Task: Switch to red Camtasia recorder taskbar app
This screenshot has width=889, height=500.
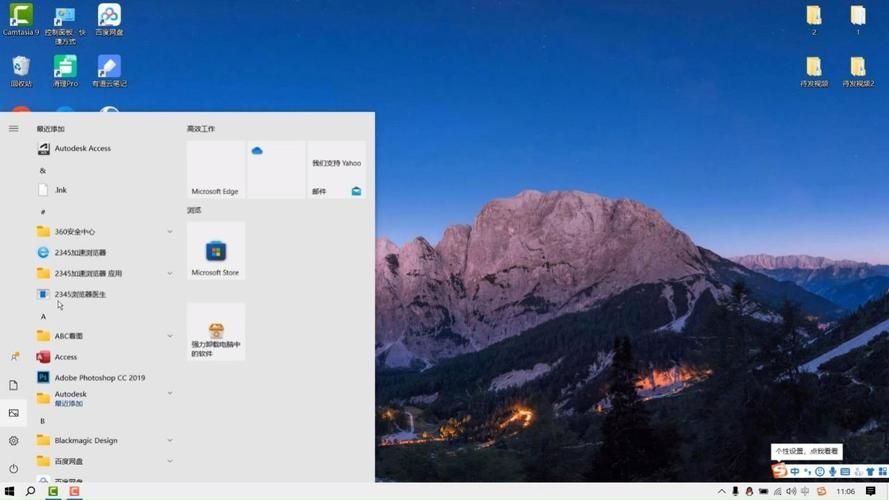Action: coord(74,491)
